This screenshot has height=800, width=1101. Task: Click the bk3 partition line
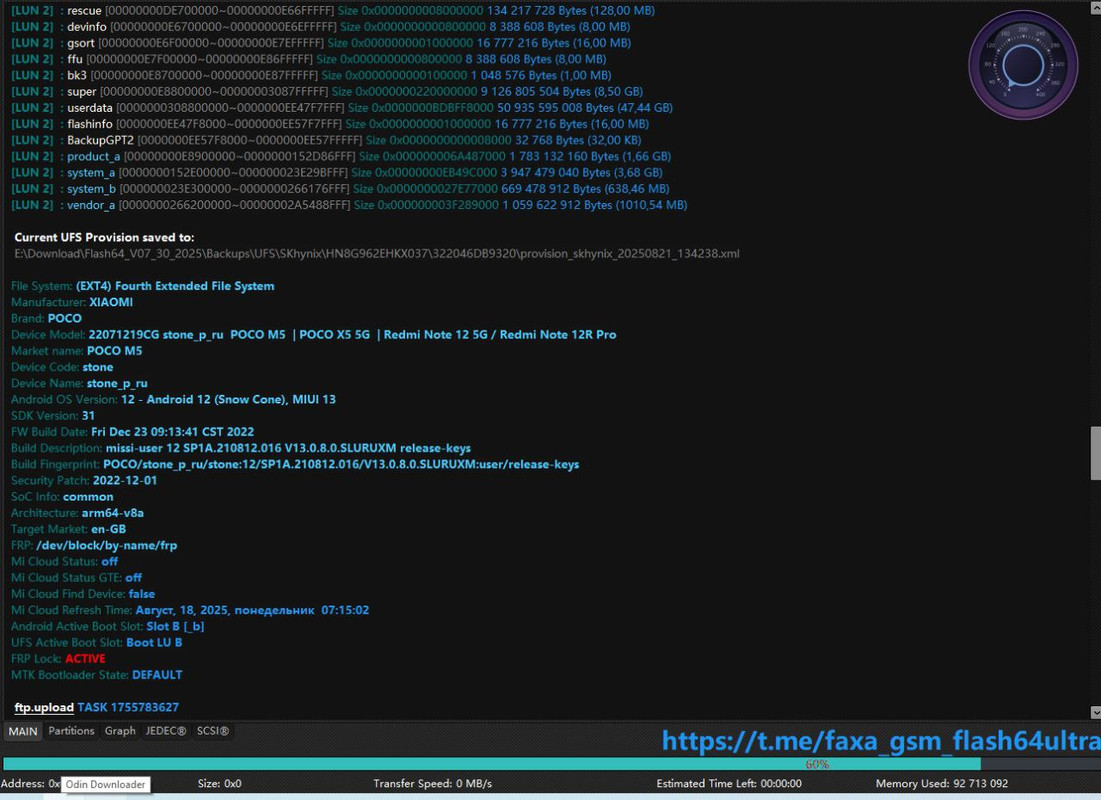[311, 75]
